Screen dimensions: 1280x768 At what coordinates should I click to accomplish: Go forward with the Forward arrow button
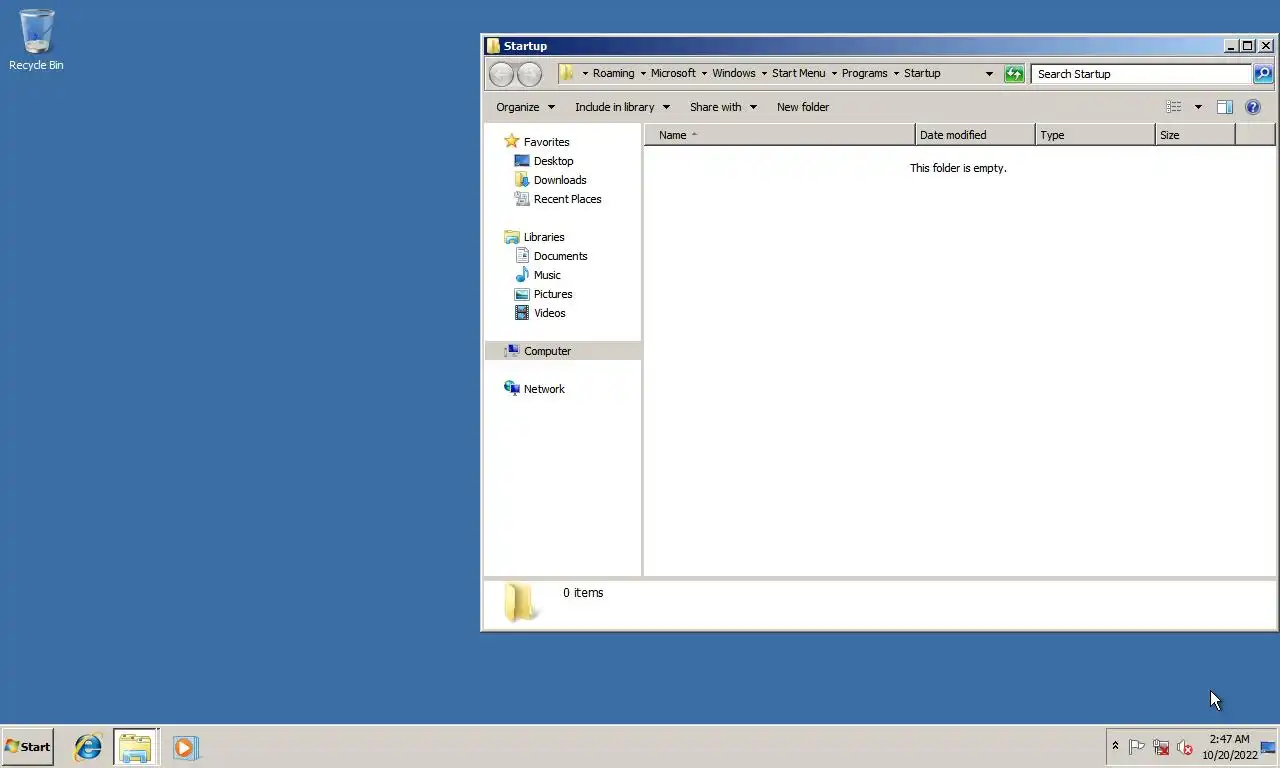tap(529, 74)
